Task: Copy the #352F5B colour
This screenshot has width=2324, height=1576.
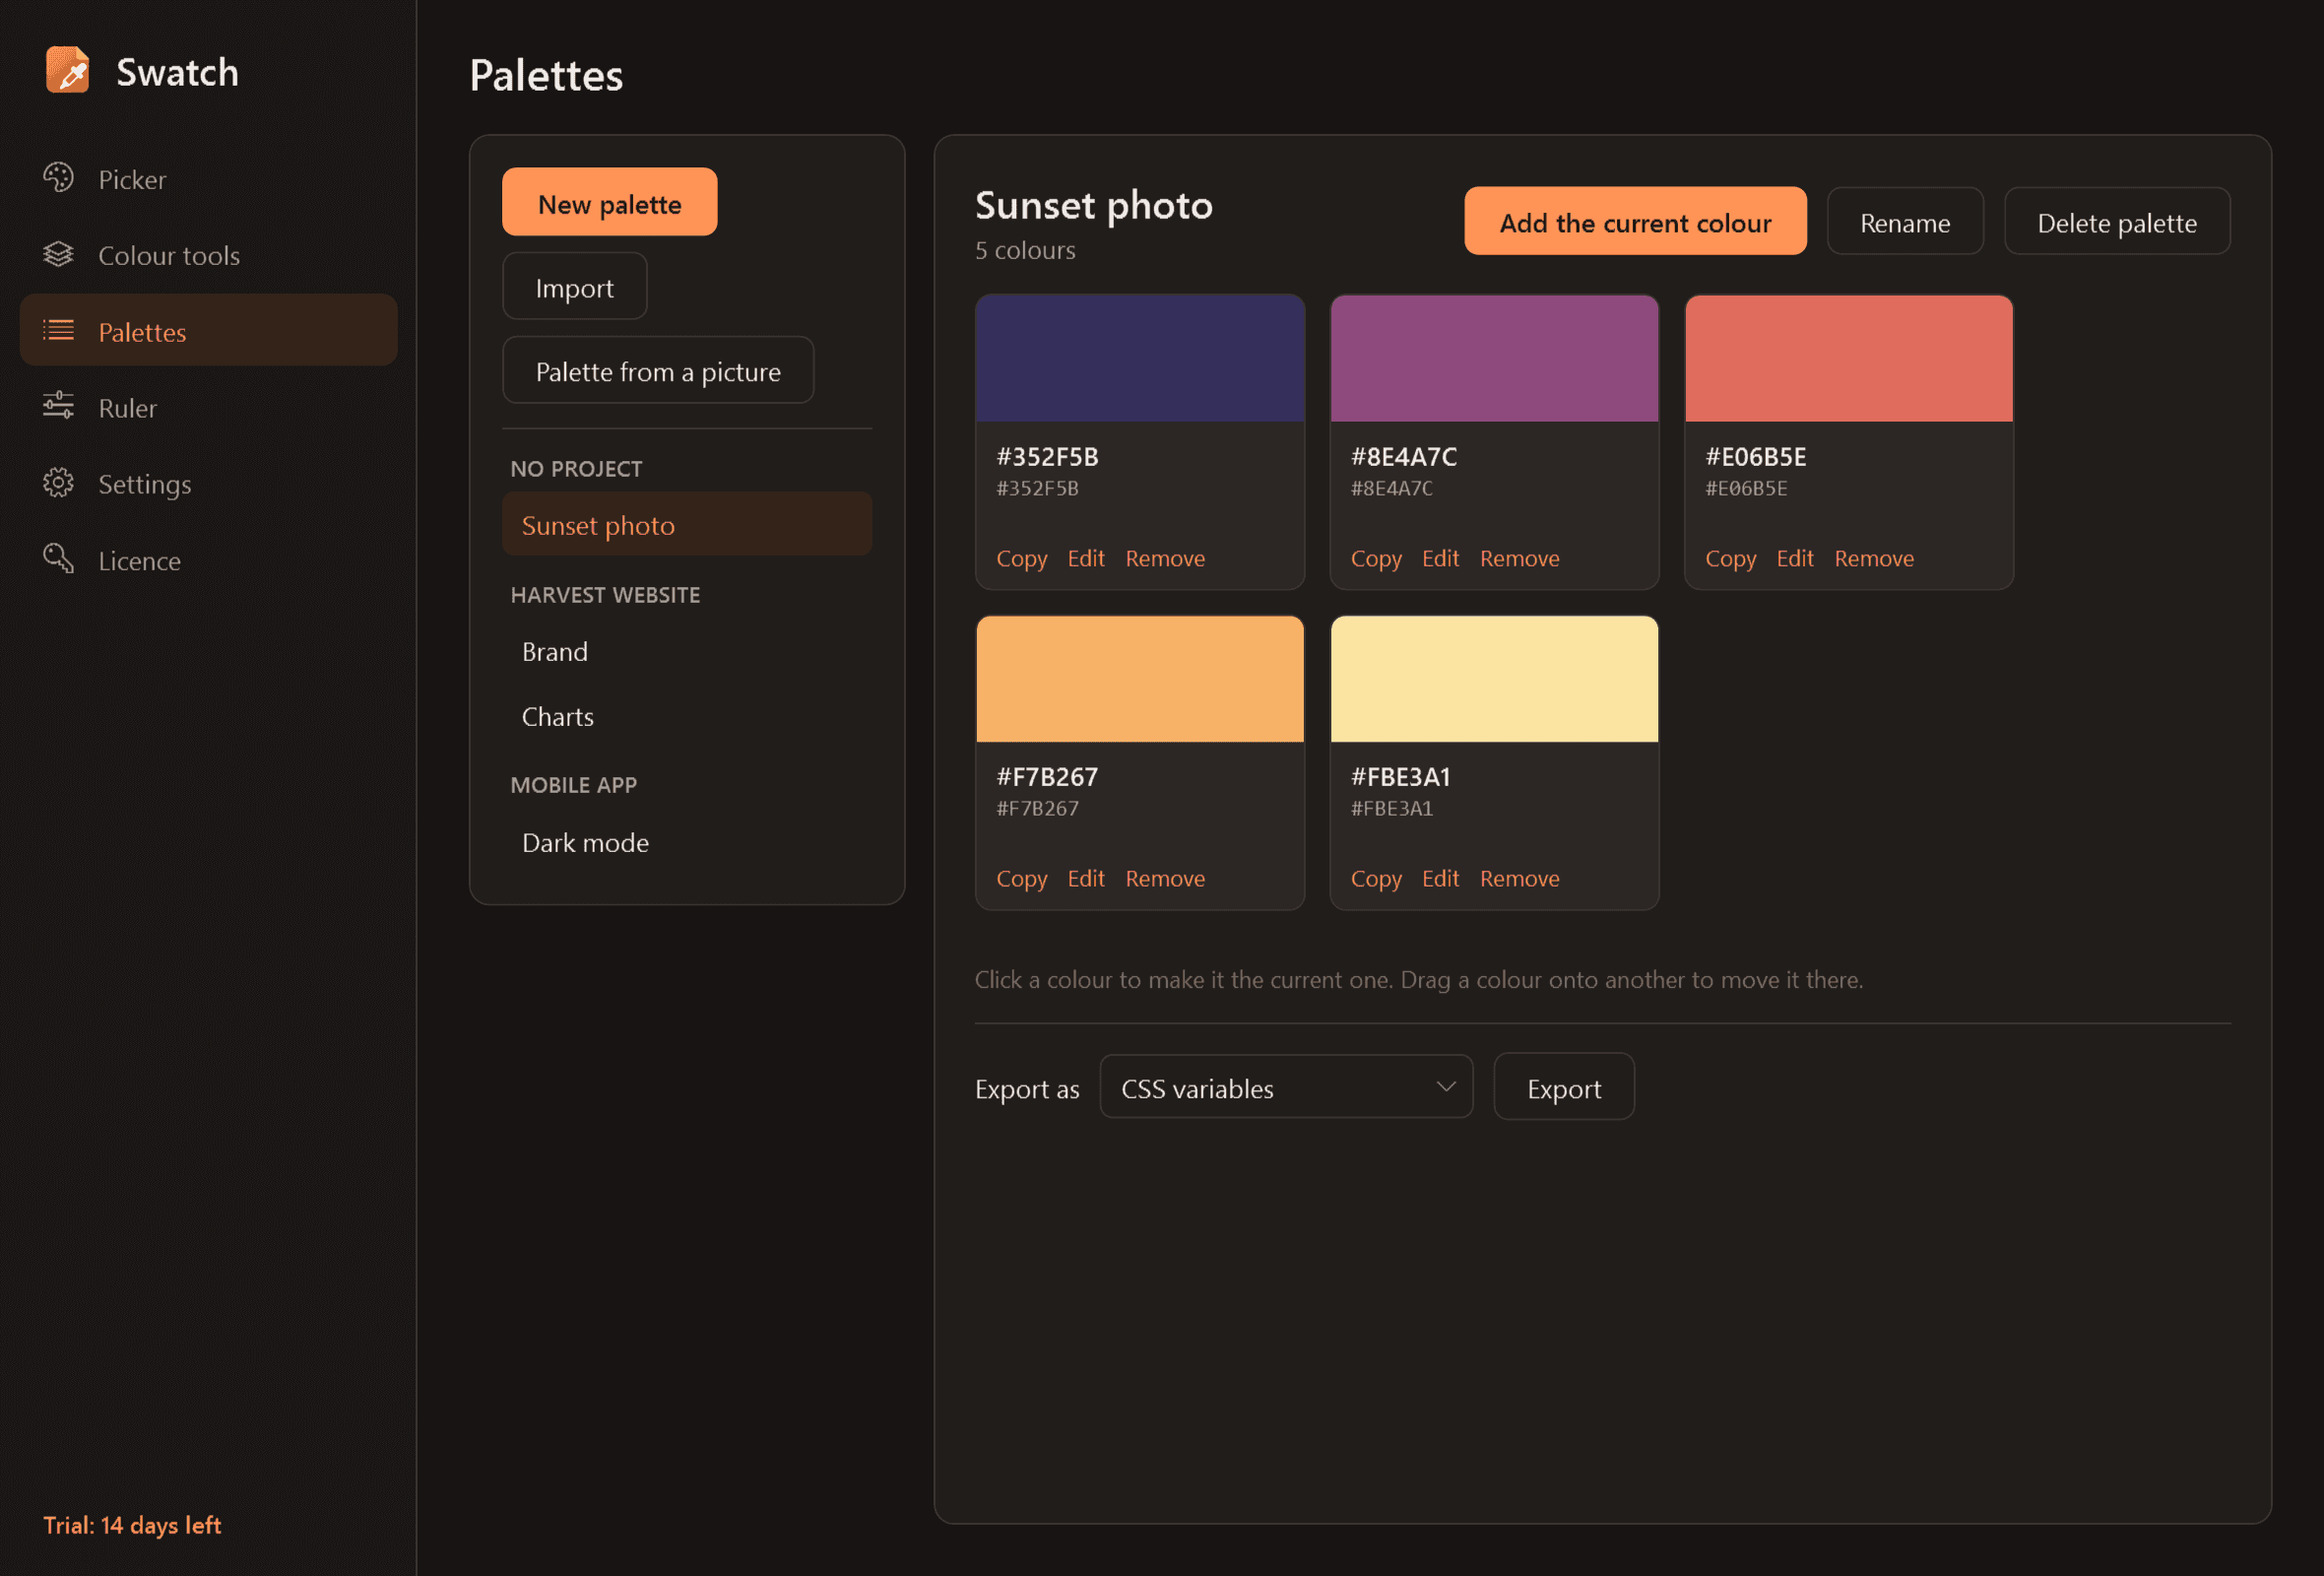Action: click(1021, 558)
